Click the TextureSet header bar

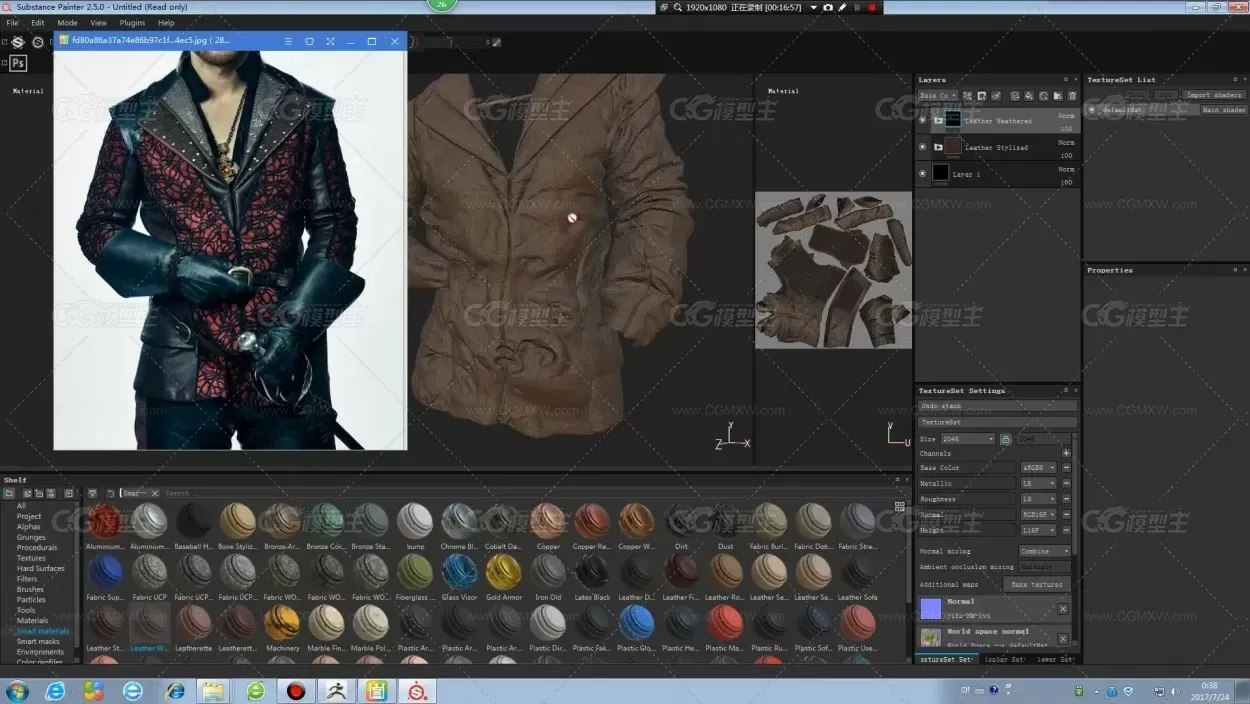click(x=997, y=422)
